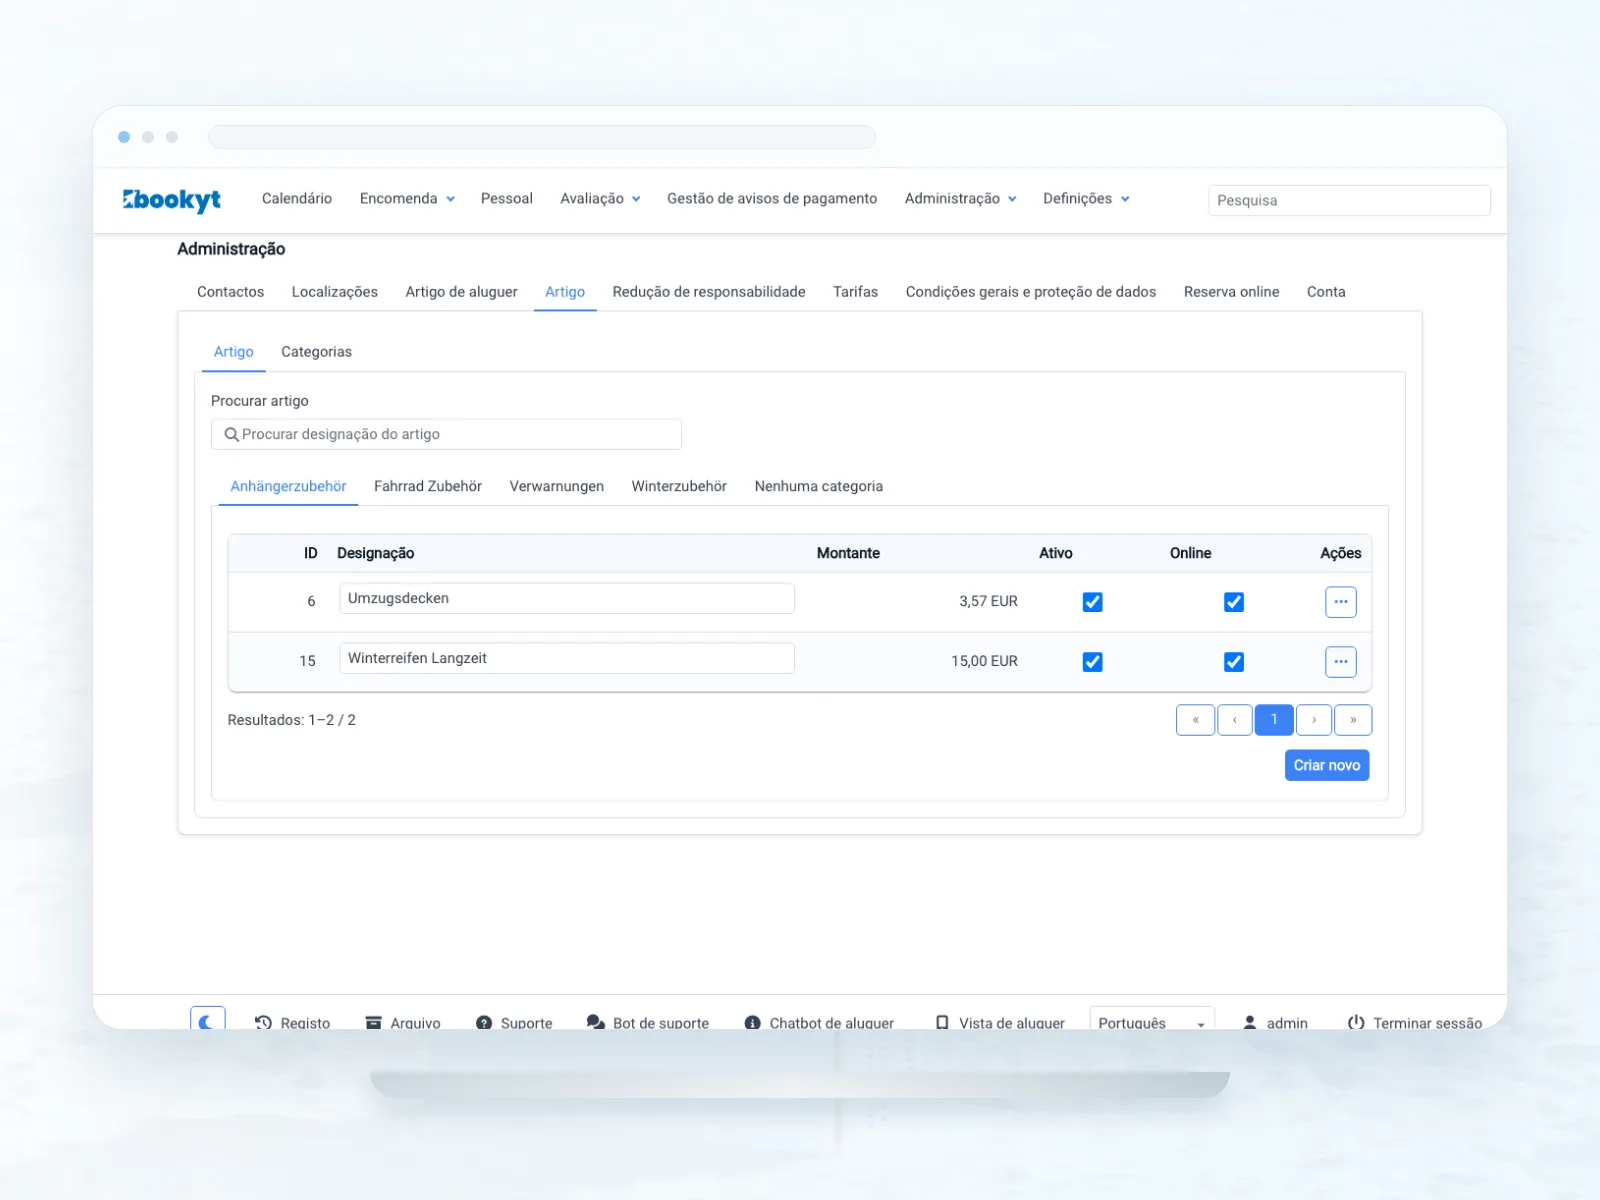The height and width of the screenshot is (1200, 1600).
Task: Click the bookyt logo
Action: point(172,200)
